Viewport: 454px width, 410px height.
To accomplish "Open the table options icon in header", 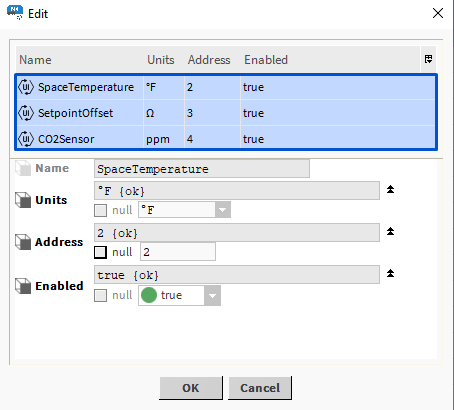I will 429,59.
